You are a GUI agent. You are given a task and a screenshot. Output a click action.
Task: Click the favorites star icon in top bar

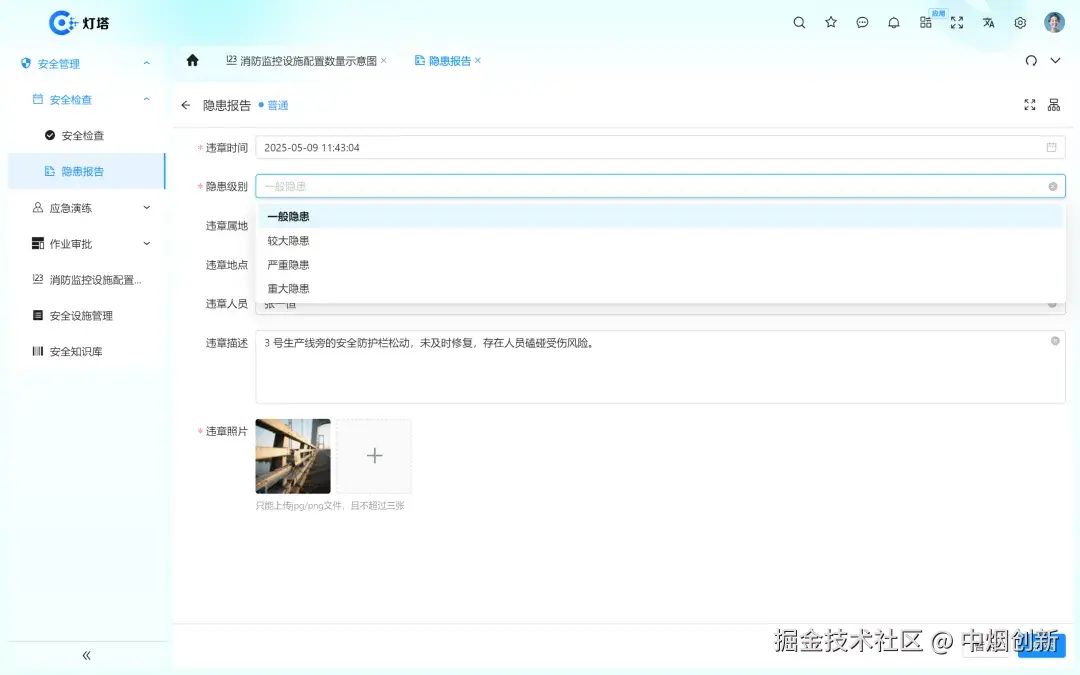click(831, 22)
